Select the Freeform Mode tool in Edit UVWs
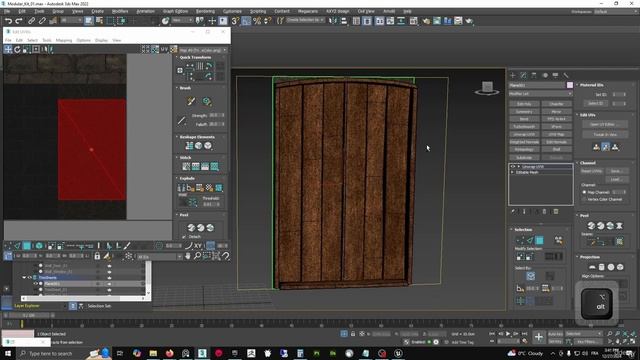The height and width of the screenshot is (360, 640). [x=36, y=49]
